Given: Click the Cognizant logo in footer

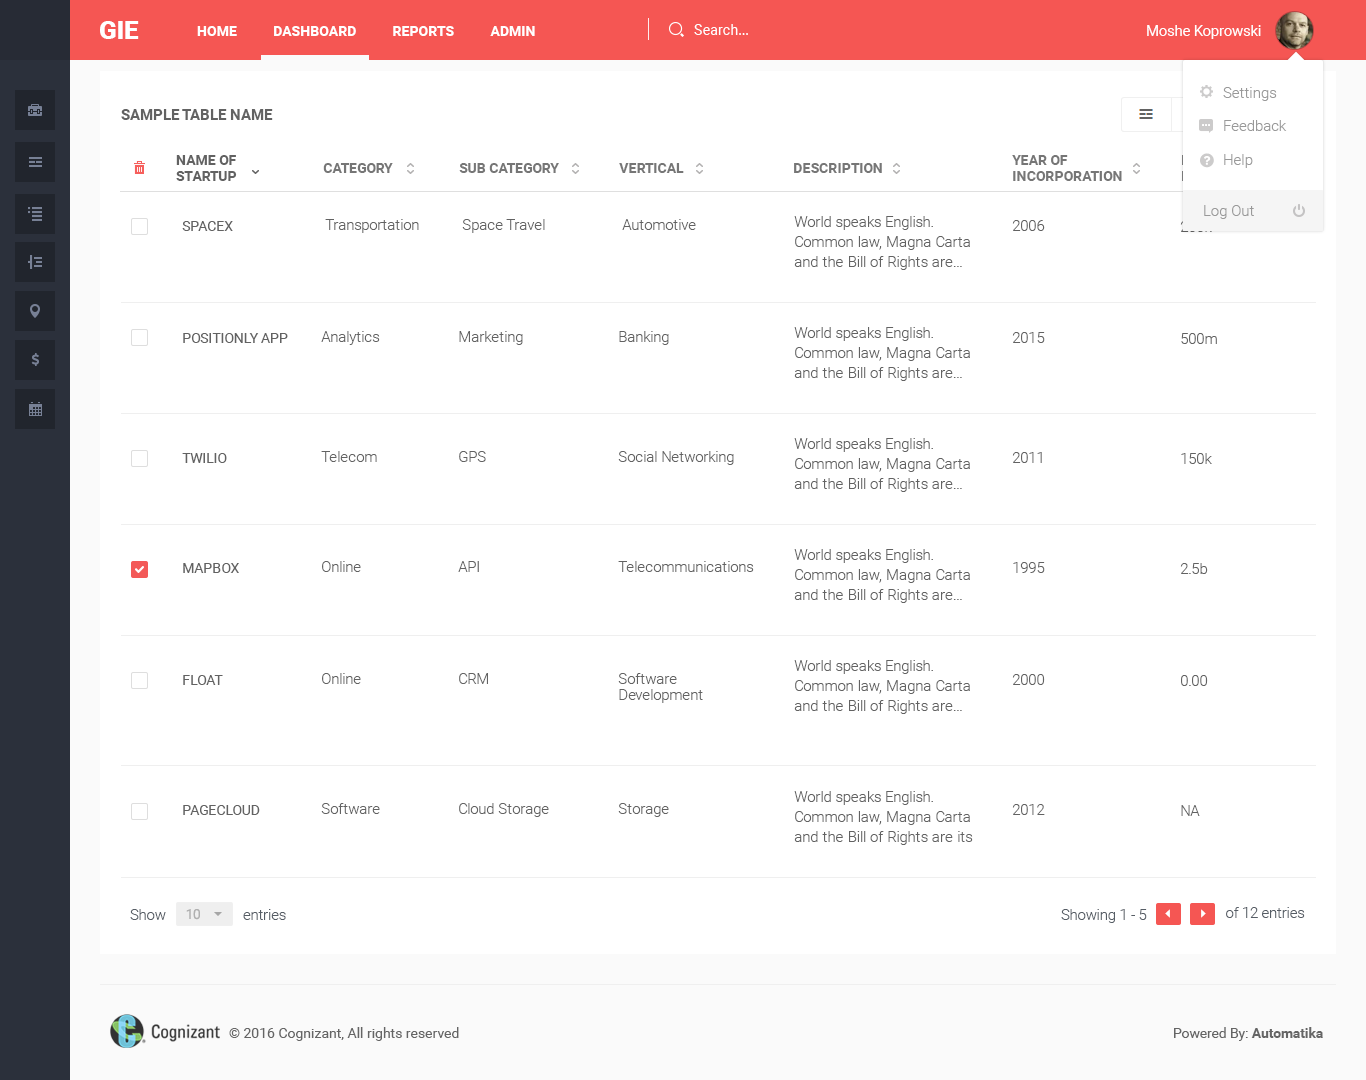Looking at the screenshot, I should pyautogui.click(x=165, y=1031).
